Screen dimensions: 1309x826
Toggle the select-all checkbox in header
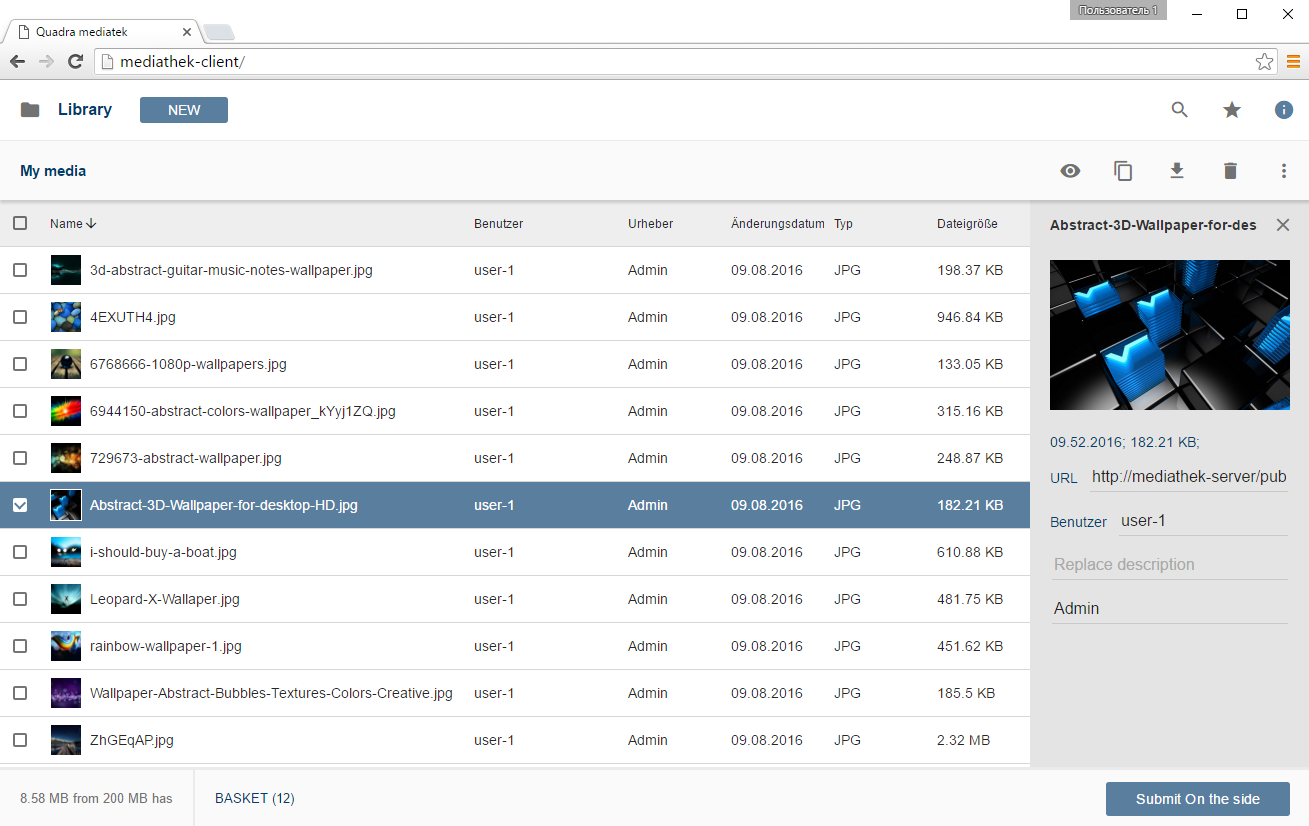(20, 223)
